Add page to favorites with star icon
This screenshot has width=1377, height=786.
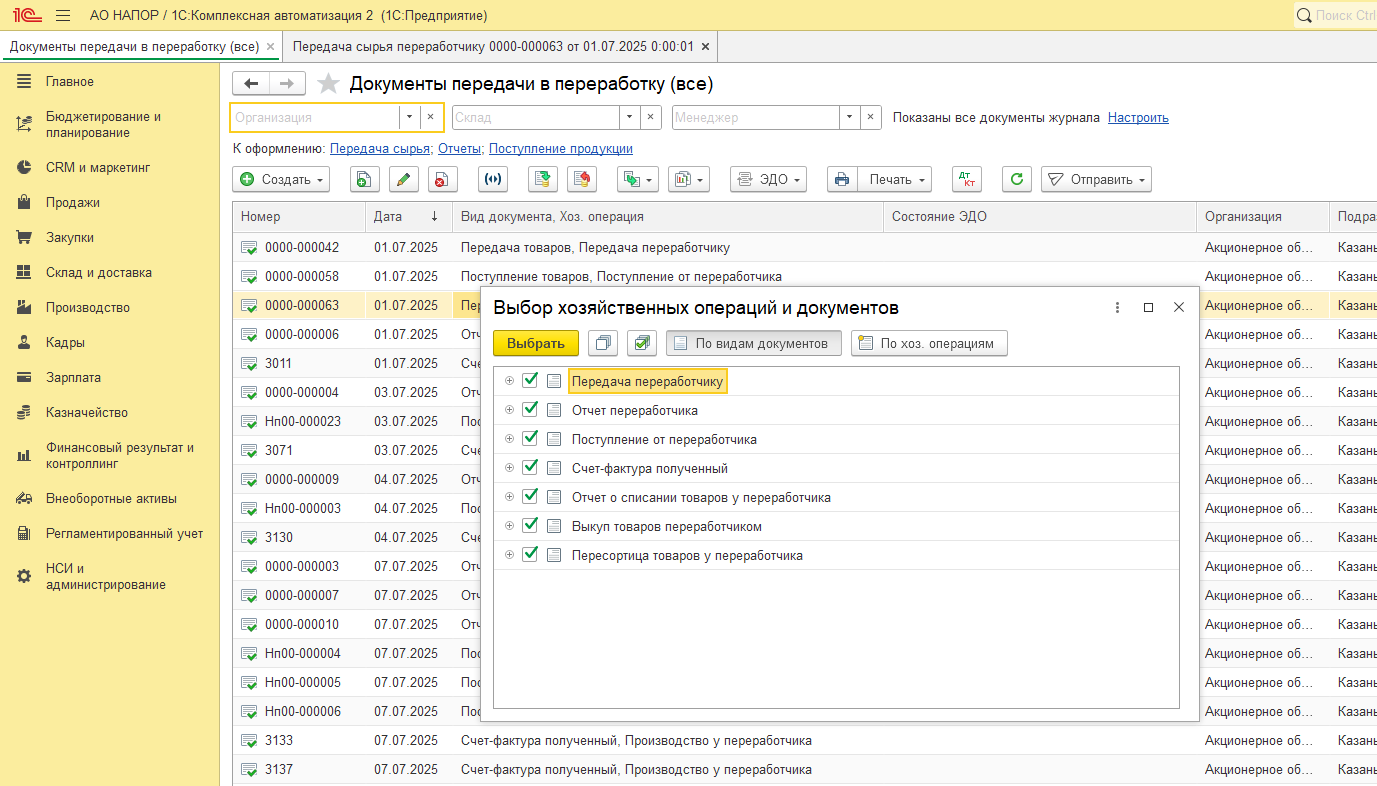coord(326,84)
